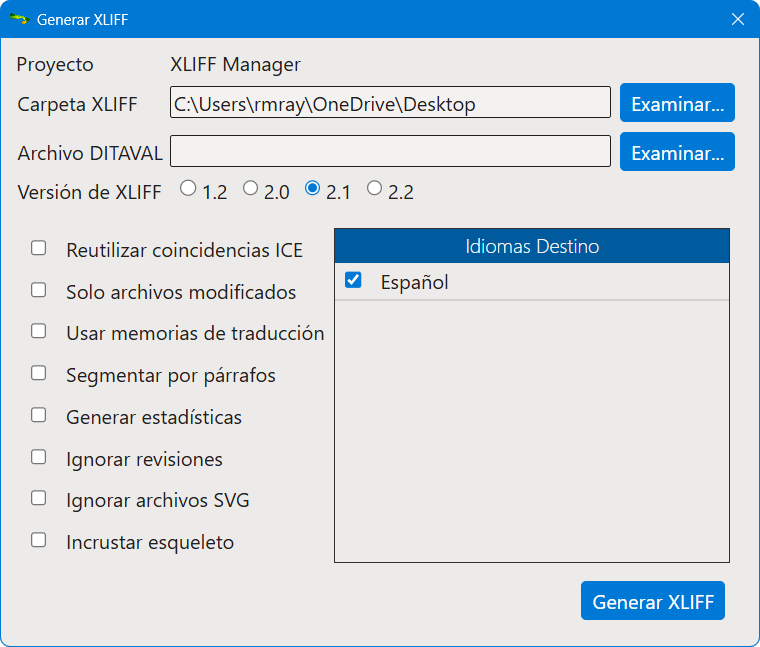
Task: Select XLIFF version 2.2
Action: (374, 188)
